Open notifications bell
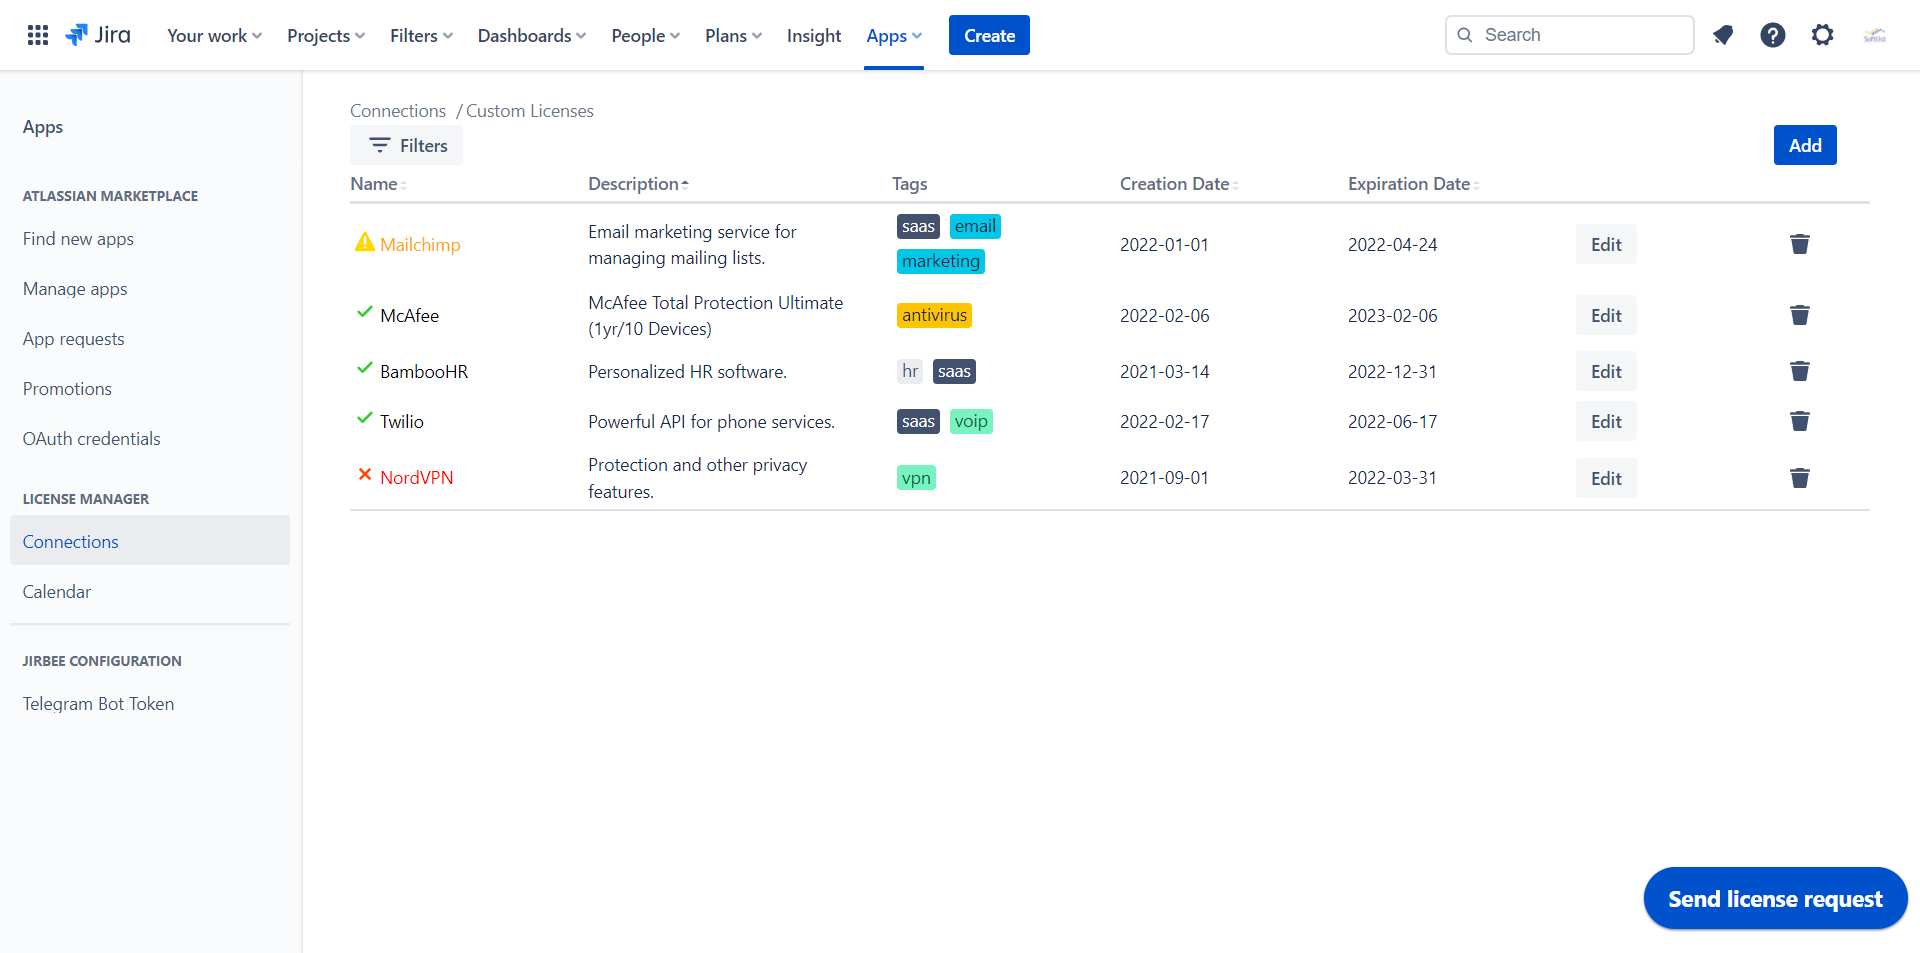Screen dimensions: 1920x953 (1723, 35)
